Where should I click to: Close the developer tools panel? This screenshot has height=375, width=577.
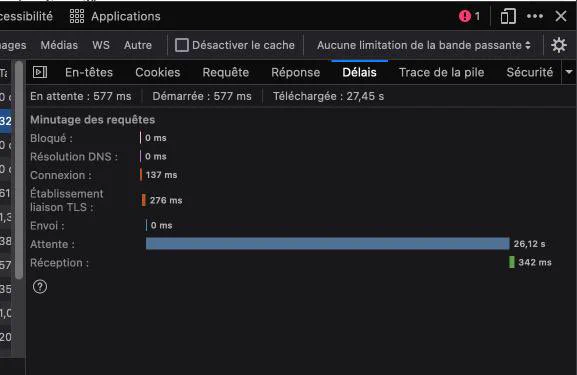coord(561,16)
